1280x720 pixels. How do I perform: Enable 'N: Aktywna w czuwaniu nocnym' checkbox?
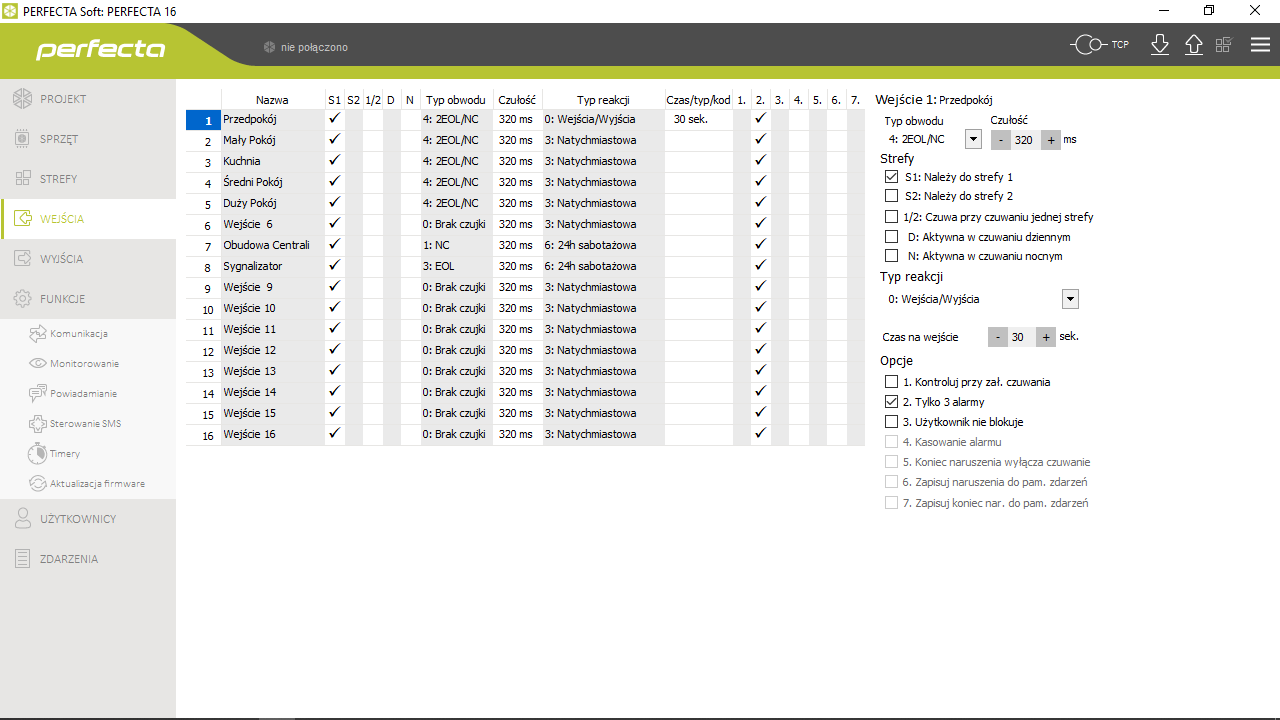click(892, 256)
